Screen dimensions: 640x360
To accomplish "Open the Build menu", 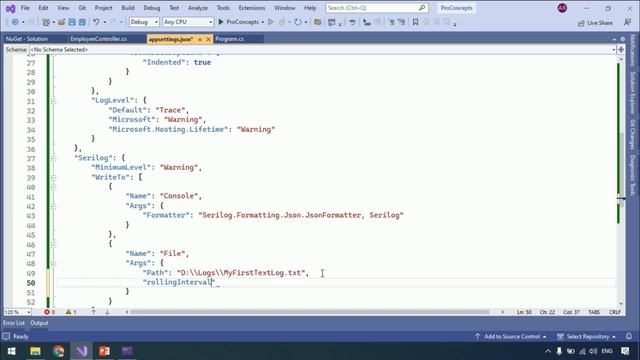I will 128,8.
